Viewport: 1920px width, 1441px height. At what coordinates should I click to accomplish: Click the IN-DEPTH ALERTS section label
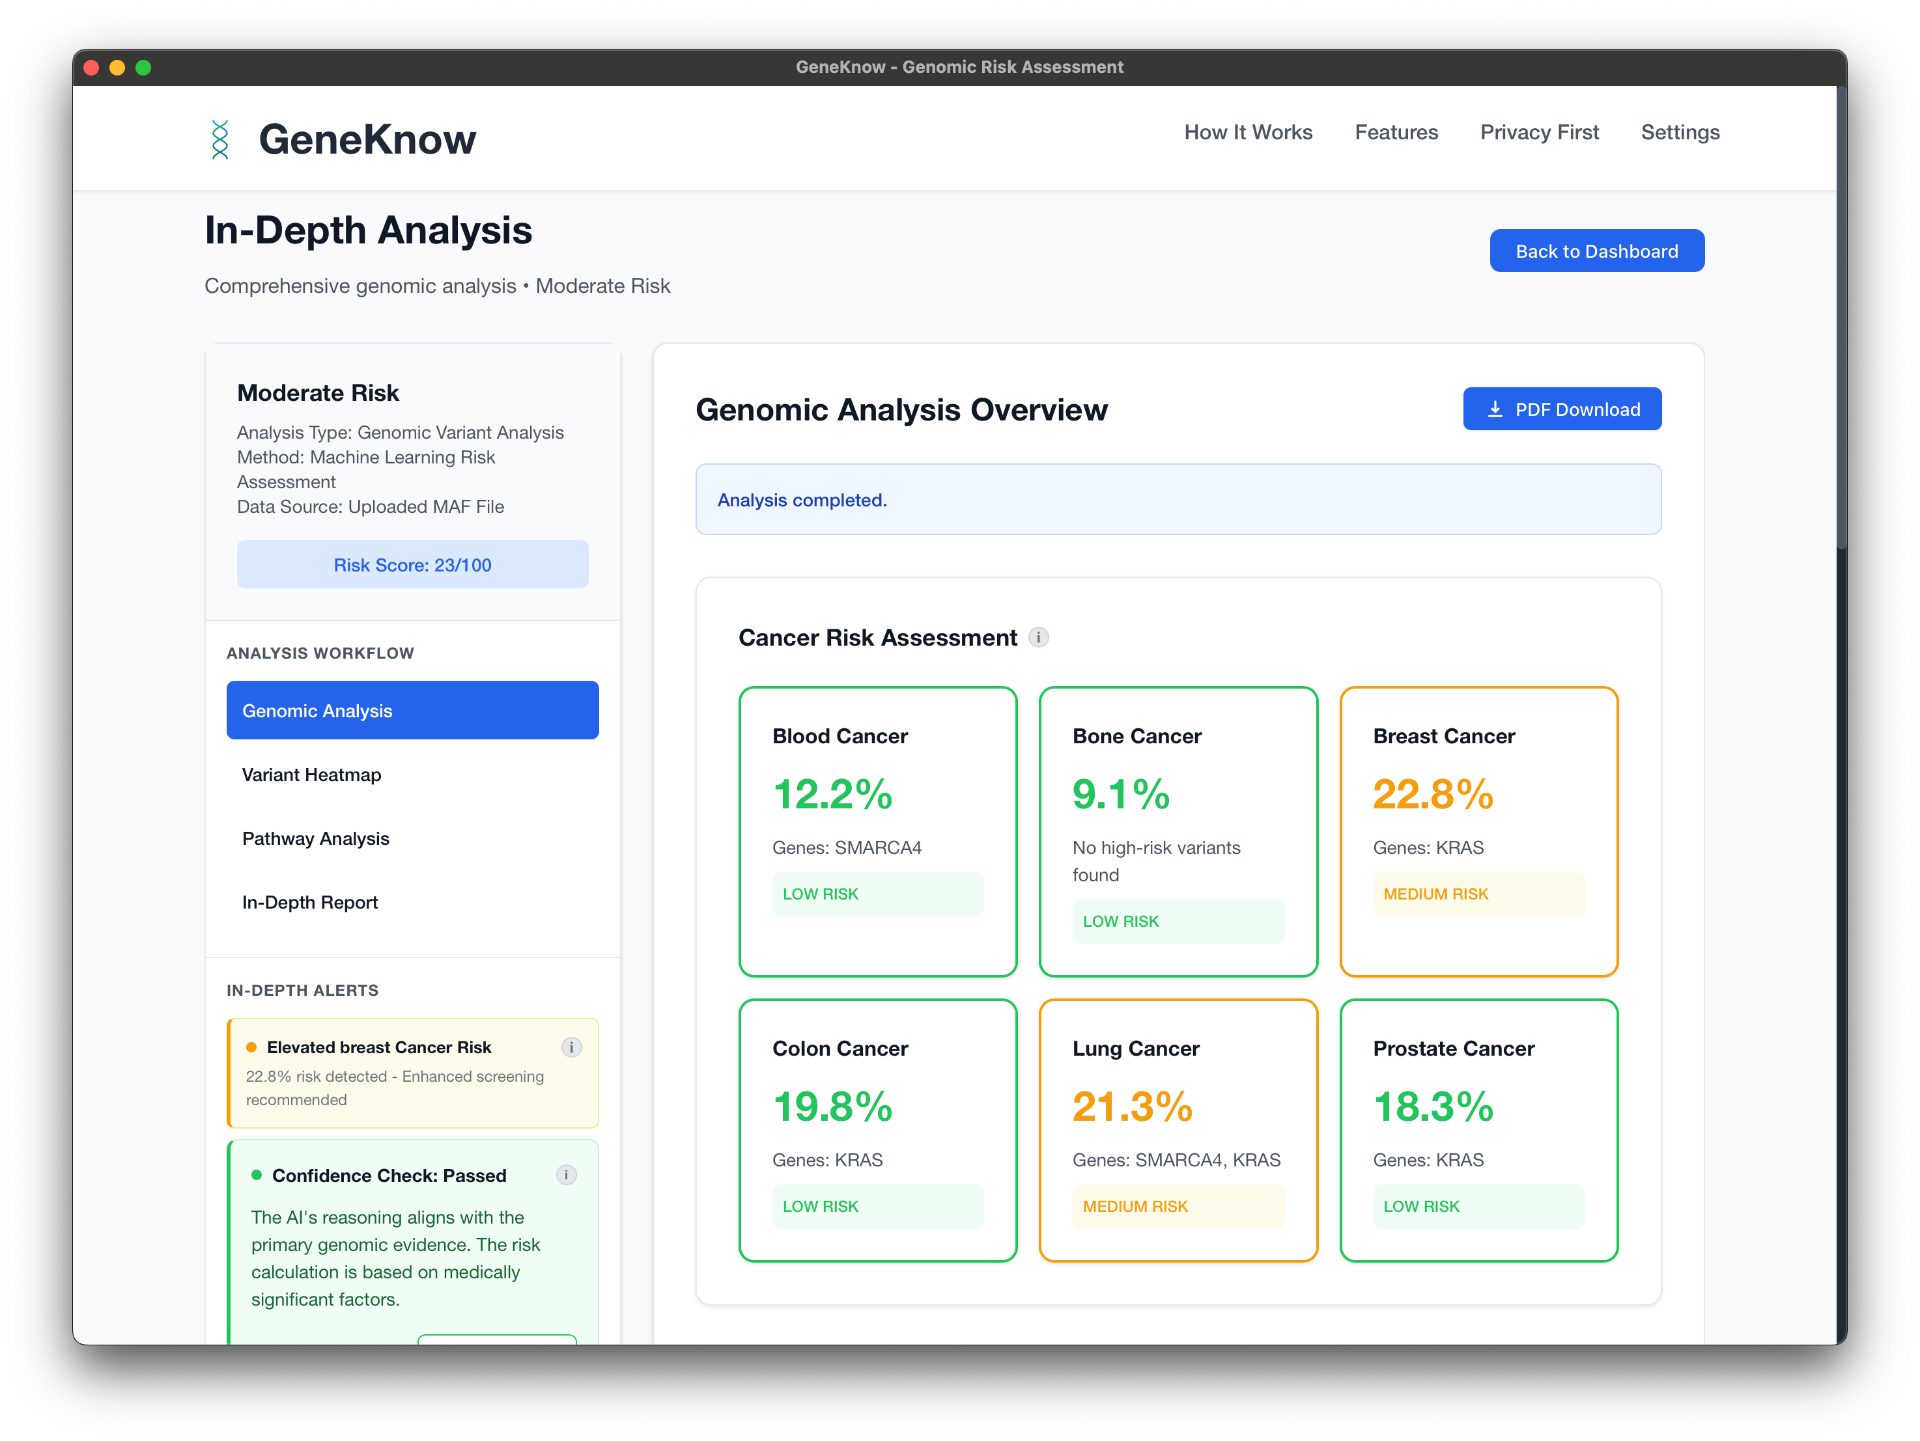point(302,990)
